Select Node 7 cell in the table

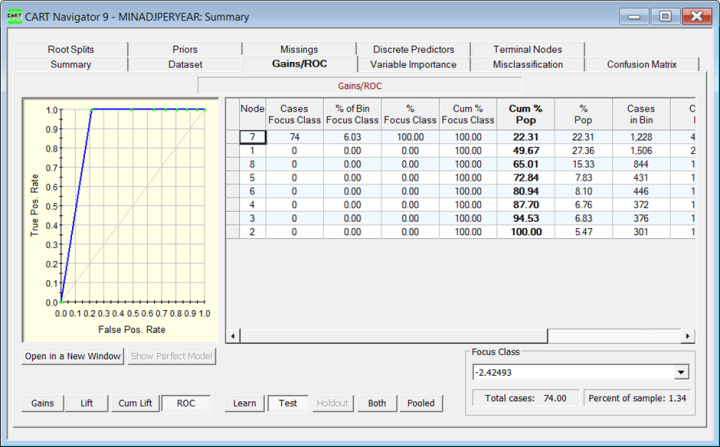pos(253,137)
